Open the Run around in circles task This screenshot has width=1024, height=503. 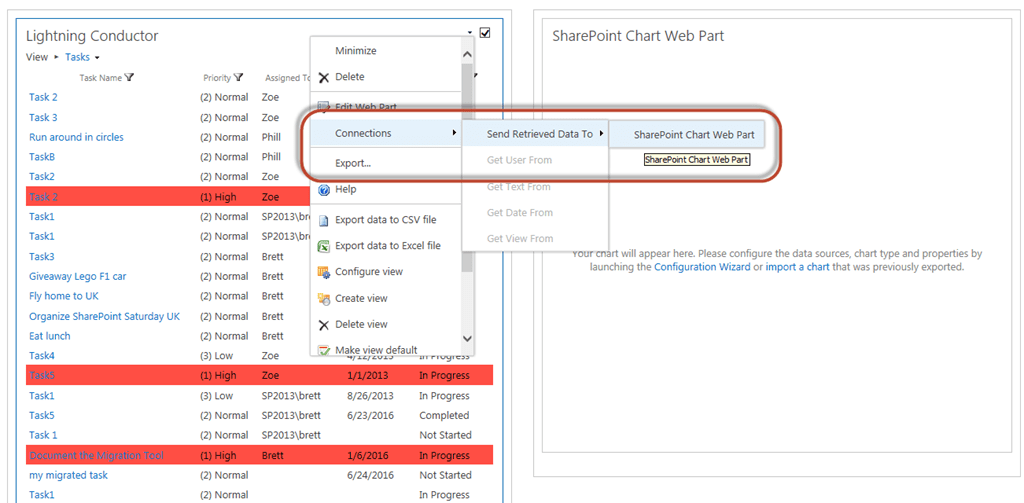pyautogui.click(x=76, y=137)
